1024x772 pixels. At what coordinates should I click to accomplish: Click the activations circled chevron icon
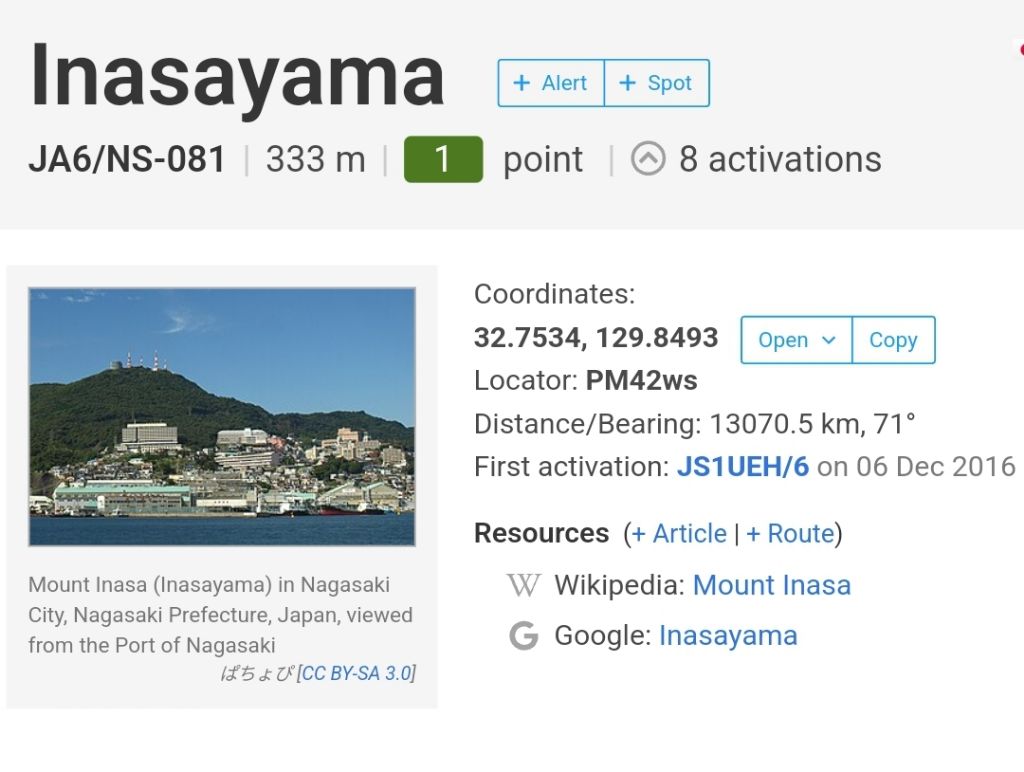(x=648, y=159)
